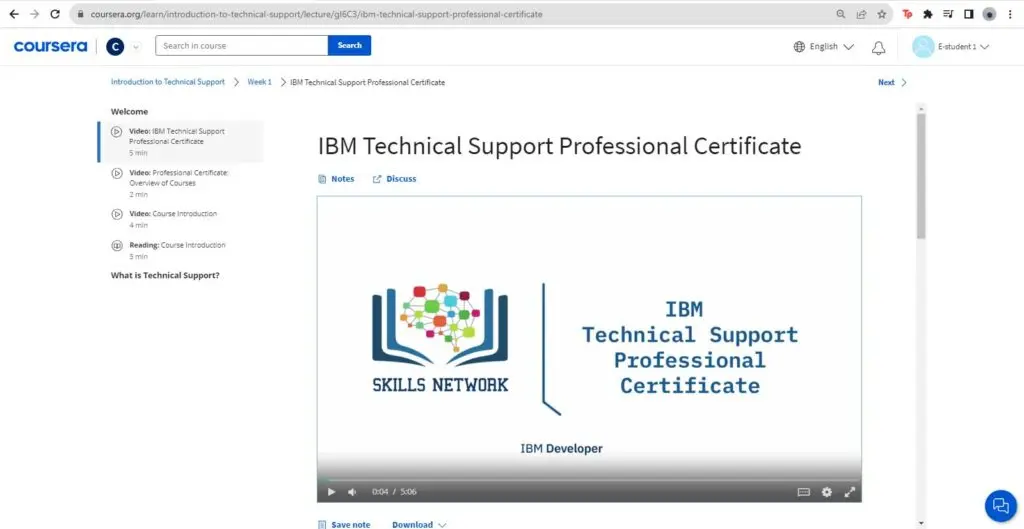Open the blue chat support bubble

tap(1000, 505)
